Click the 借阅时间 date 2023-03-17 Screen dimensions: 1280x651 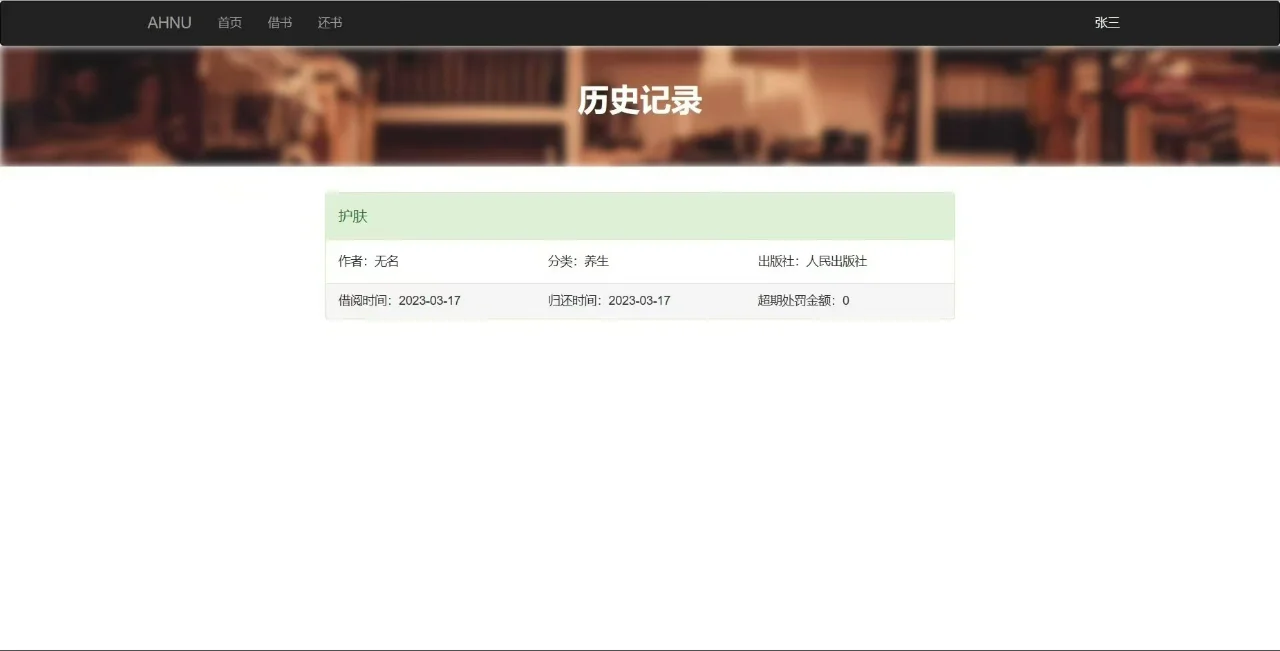coord(399,300)
